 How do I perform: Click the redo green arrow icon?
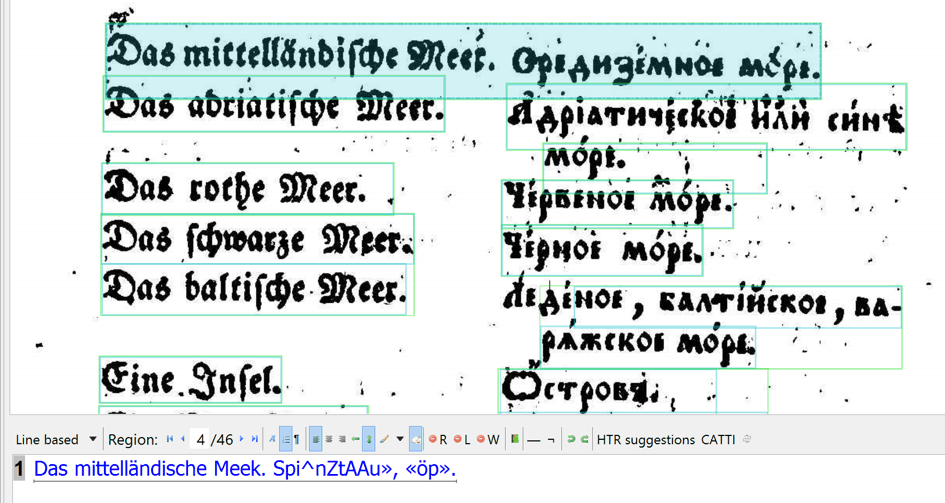point(584,439)
